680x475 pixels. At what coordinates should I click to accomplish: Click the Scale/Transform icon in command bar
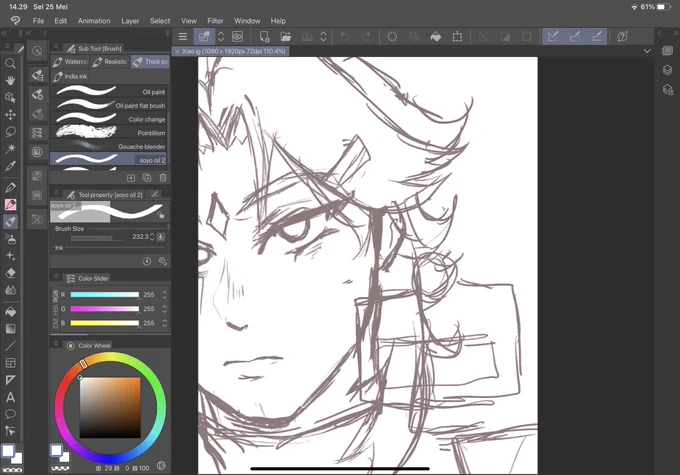[457, 36]
